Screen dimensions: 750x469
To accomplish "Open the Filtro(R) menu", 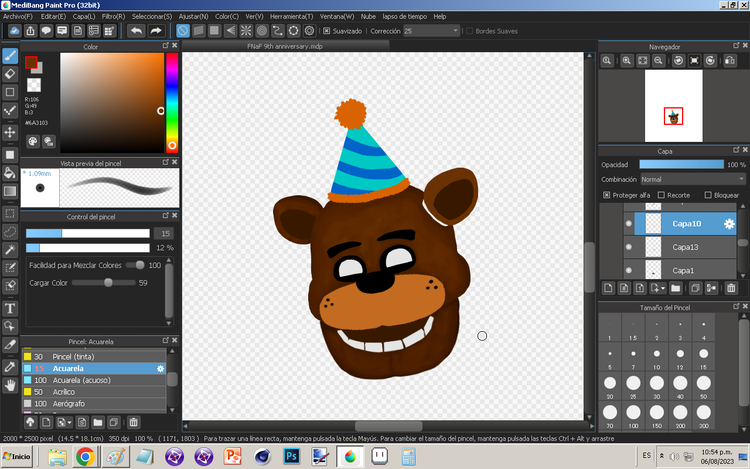I will tap(113, 17).
